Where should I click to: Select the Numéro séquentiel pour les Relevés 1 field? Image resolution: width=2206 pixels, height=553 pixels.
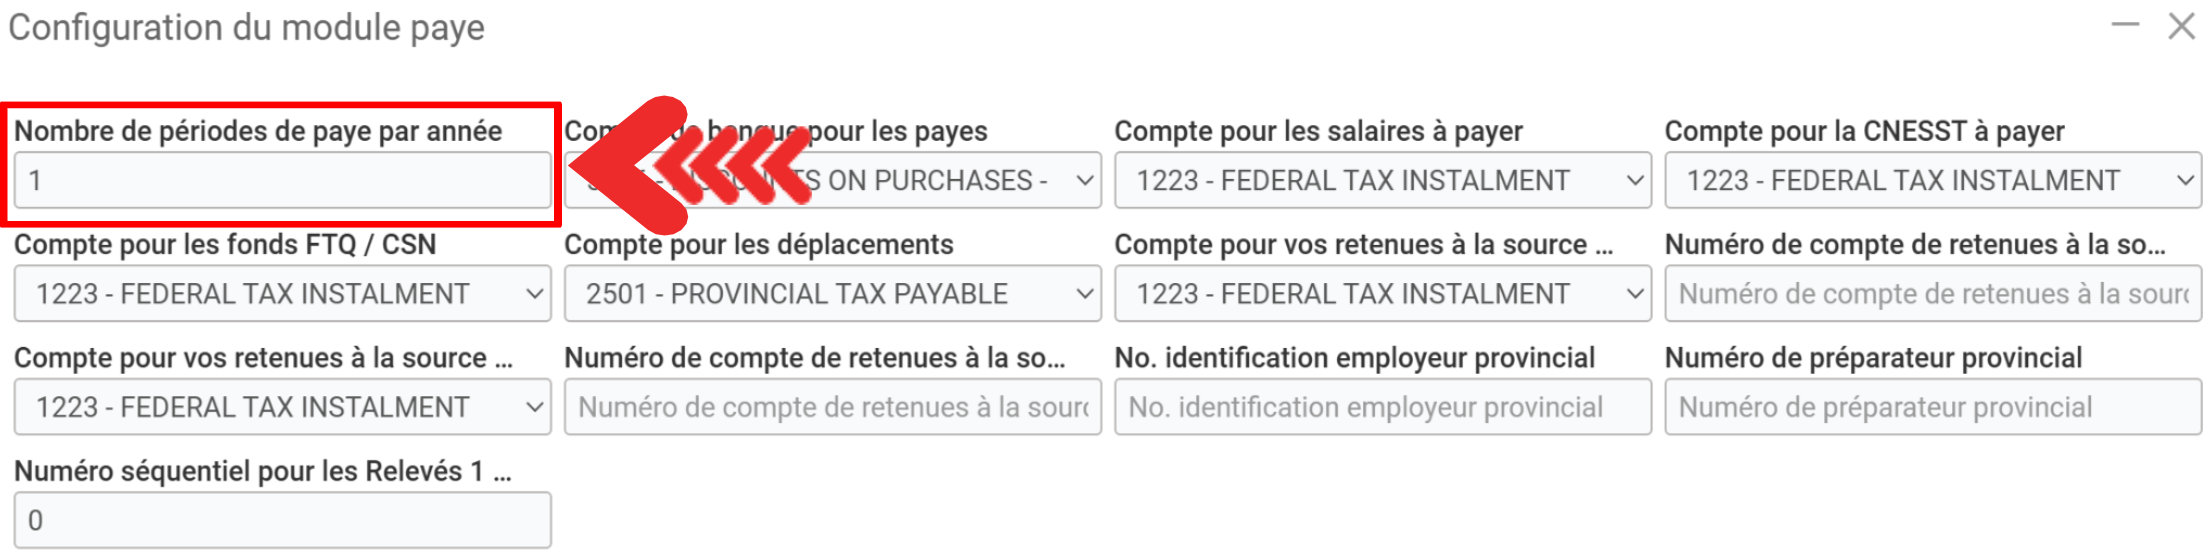pyautogui.click(x=282, y=520)
